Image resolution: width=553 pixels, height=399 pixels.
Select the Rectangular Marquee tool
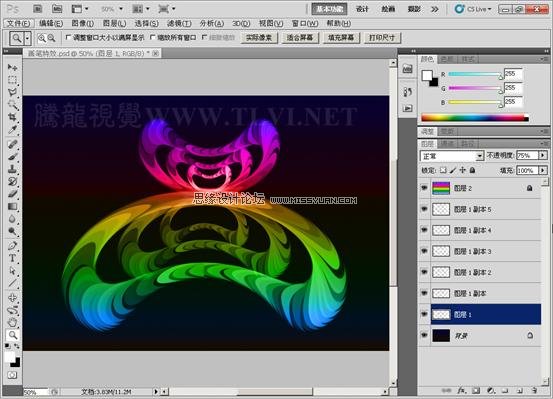click(x=12, y=80)
